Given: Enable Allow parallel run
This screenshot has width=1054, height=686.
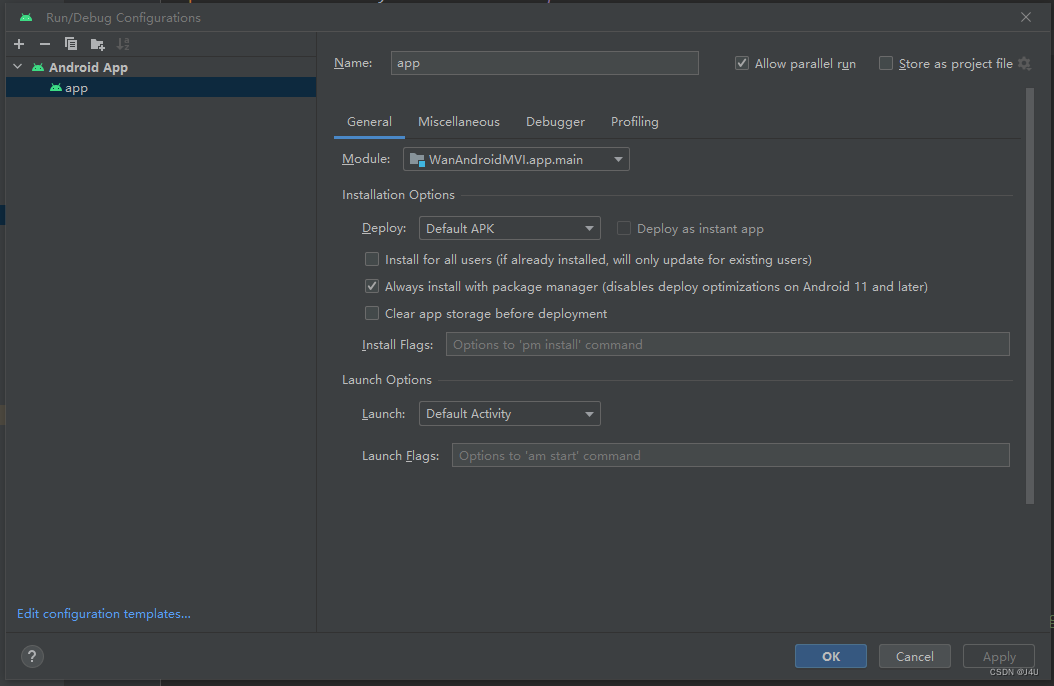Looking at the screenshot, I should [742, 62].
